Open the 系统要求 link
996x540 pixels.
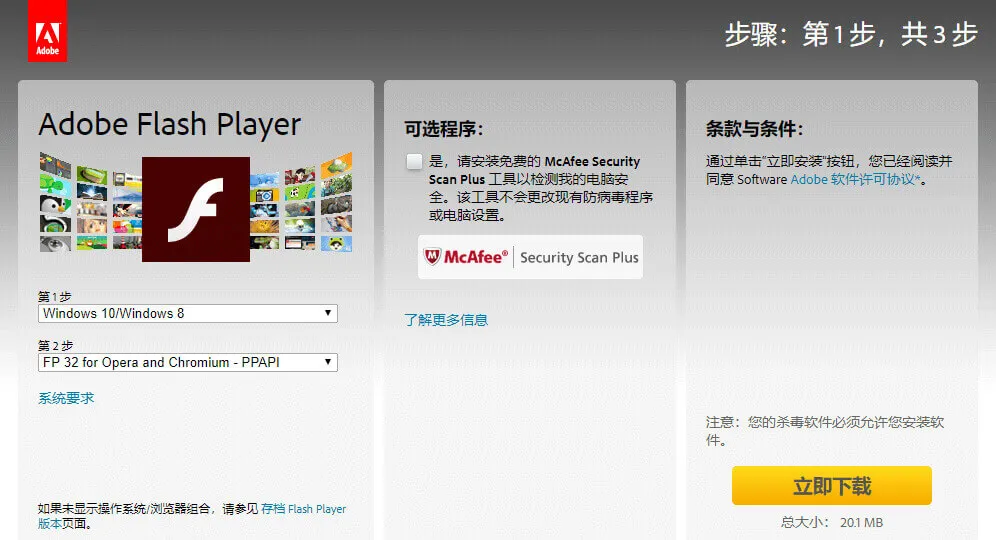(66, 398)
